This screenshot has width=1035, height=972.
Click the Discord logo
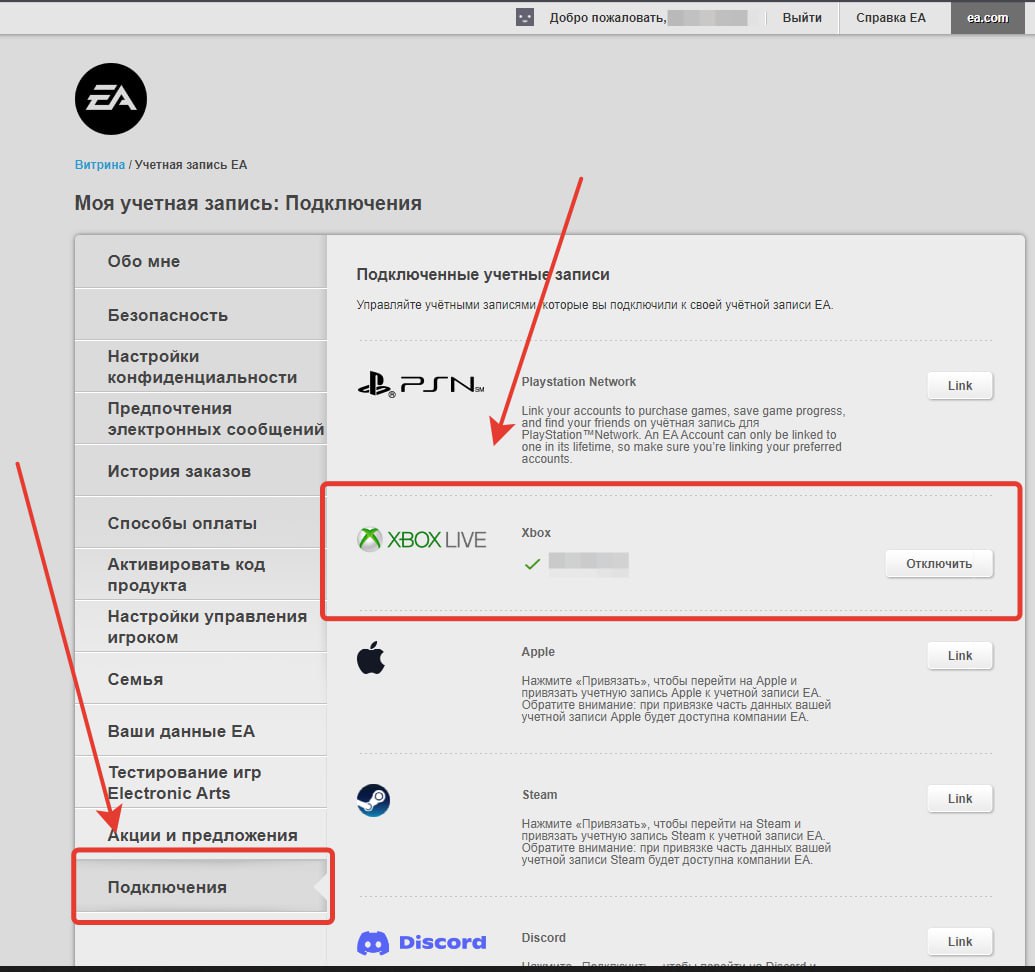tap(421, 942)
